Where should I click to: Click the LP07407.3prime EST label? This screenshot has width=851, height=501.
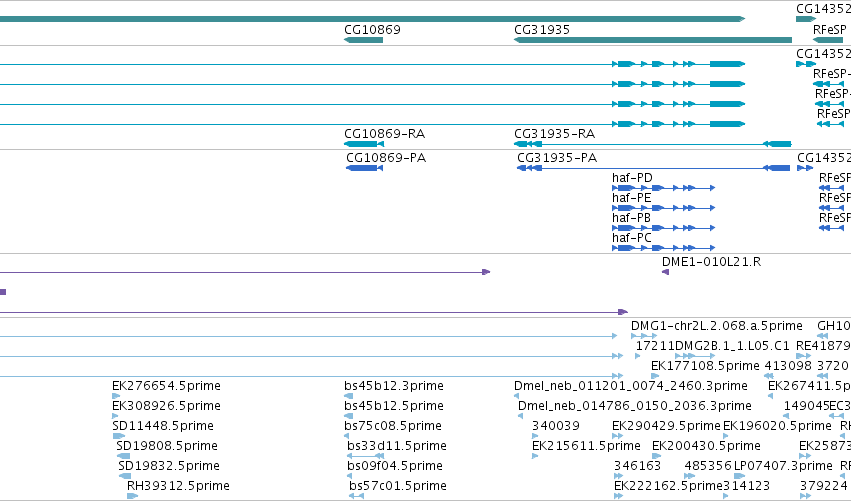783,466
